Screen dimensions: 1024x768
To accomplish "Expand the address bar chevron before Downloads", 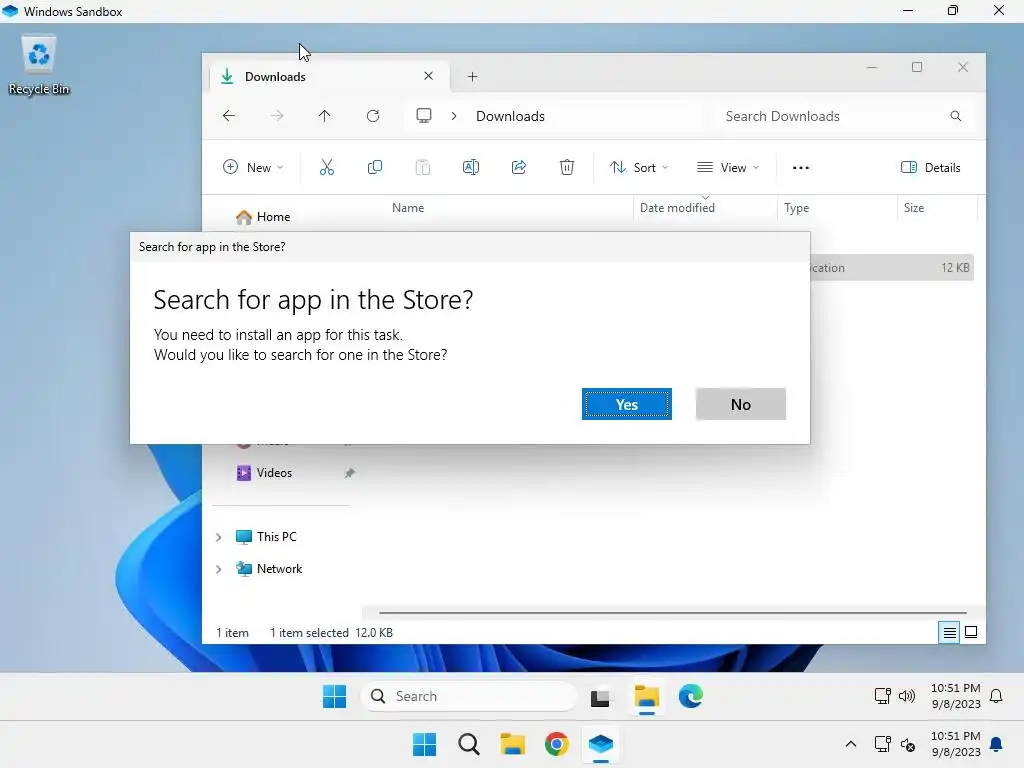I will click(454, 116).
